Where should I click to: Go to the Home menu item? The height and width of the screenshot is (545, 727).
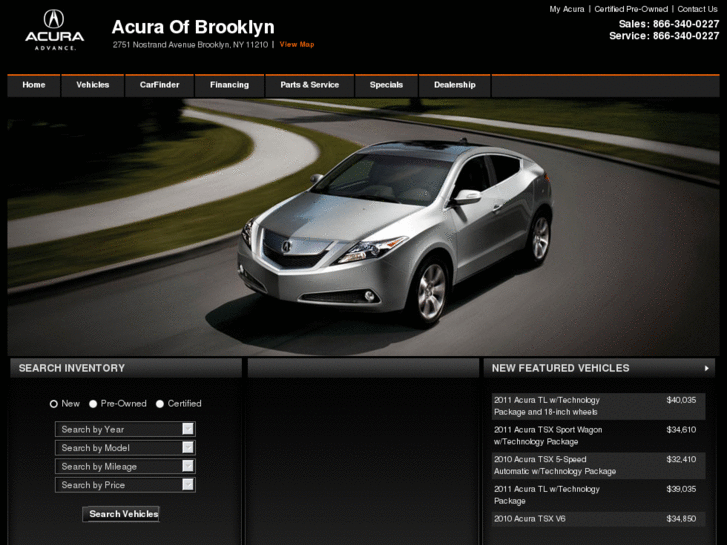point(34,85)
